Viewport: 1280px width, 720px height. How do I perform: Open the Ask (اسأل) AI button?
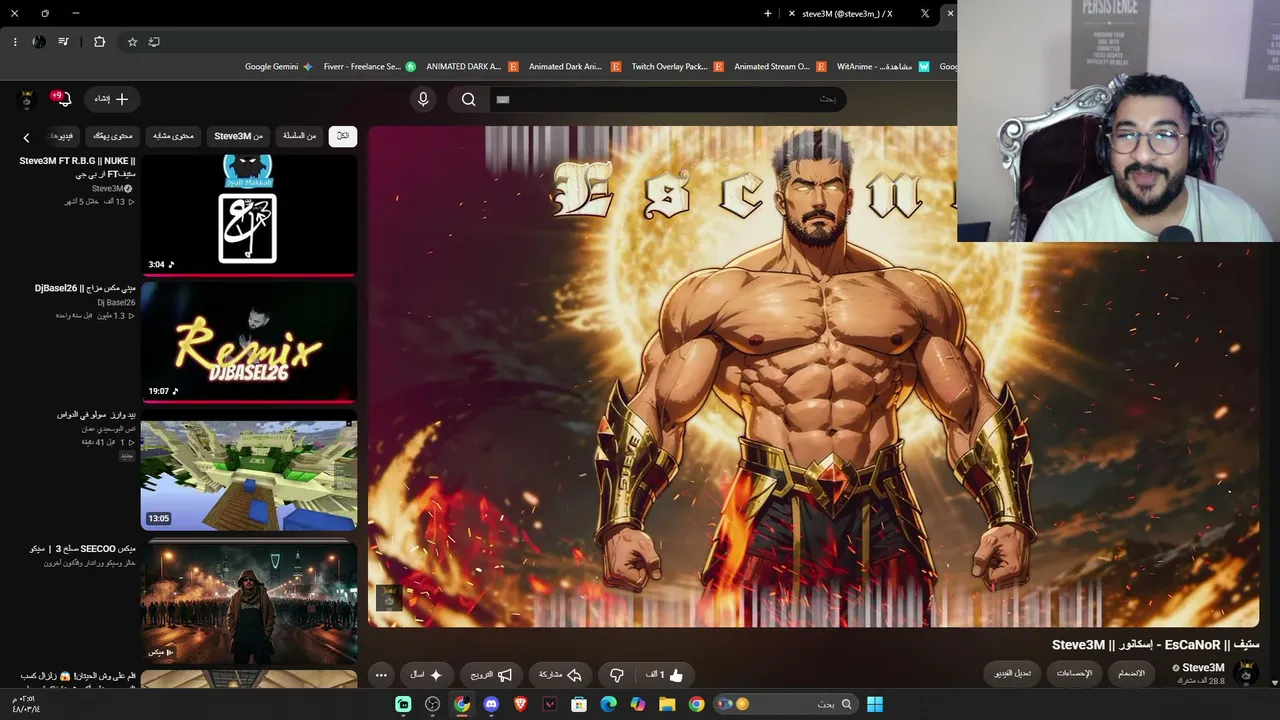[x=425, y=675]
